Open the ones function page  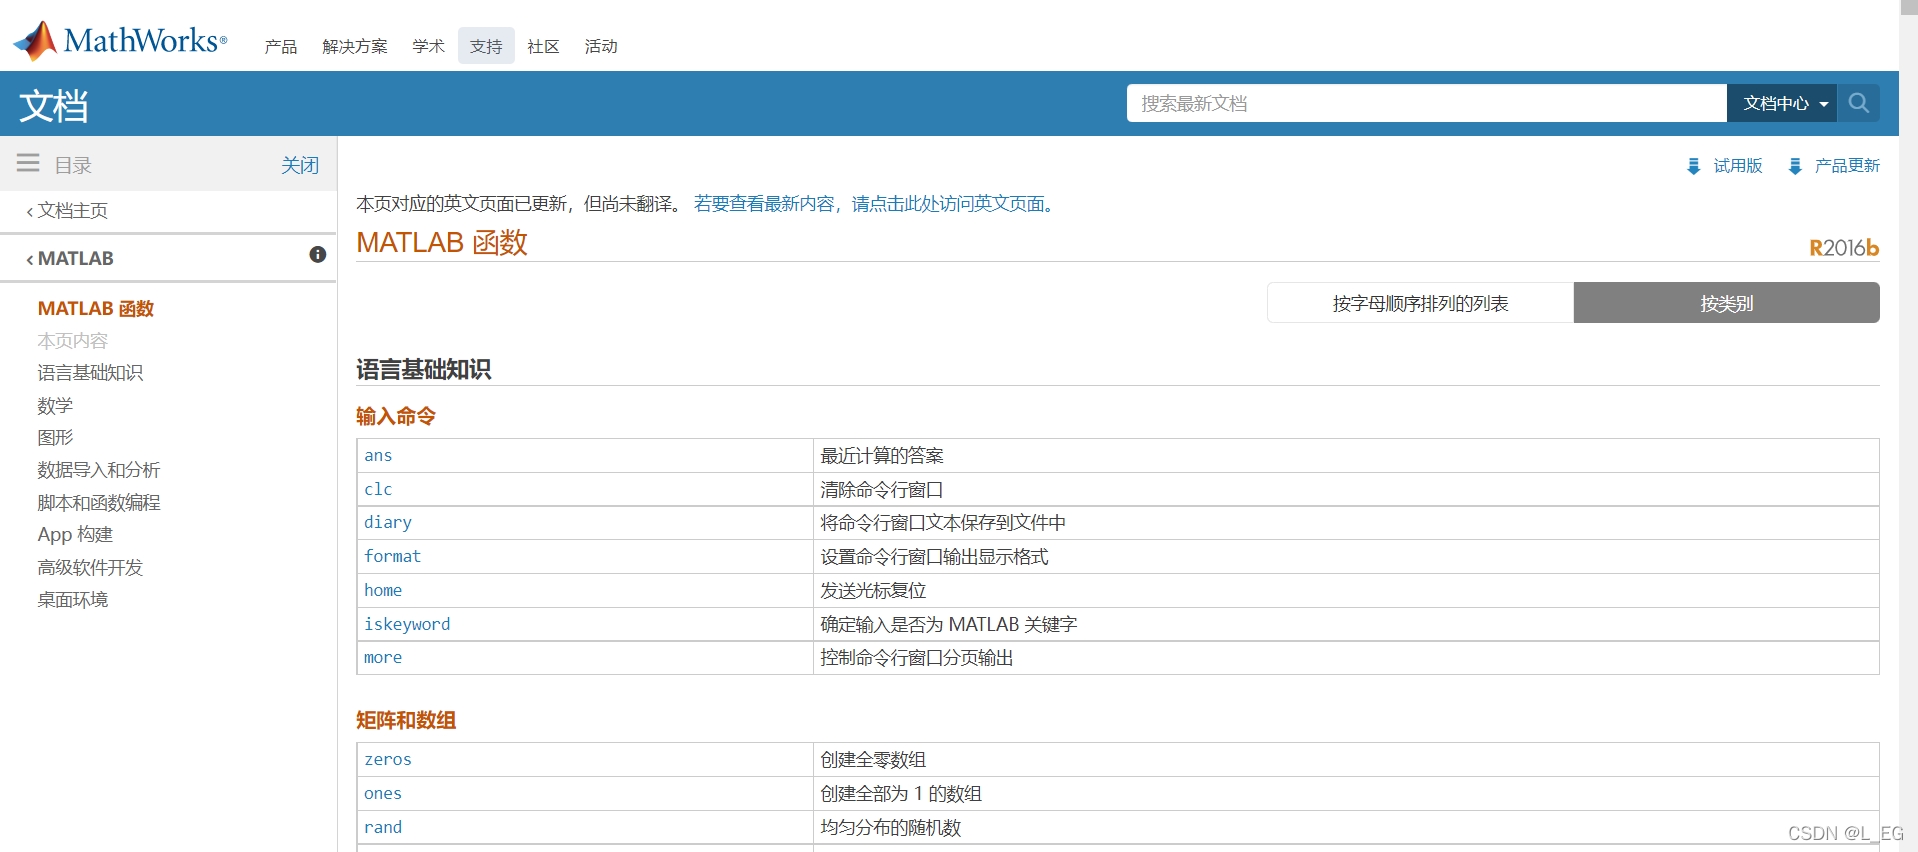pyautogui.click(x=383, y=793)
